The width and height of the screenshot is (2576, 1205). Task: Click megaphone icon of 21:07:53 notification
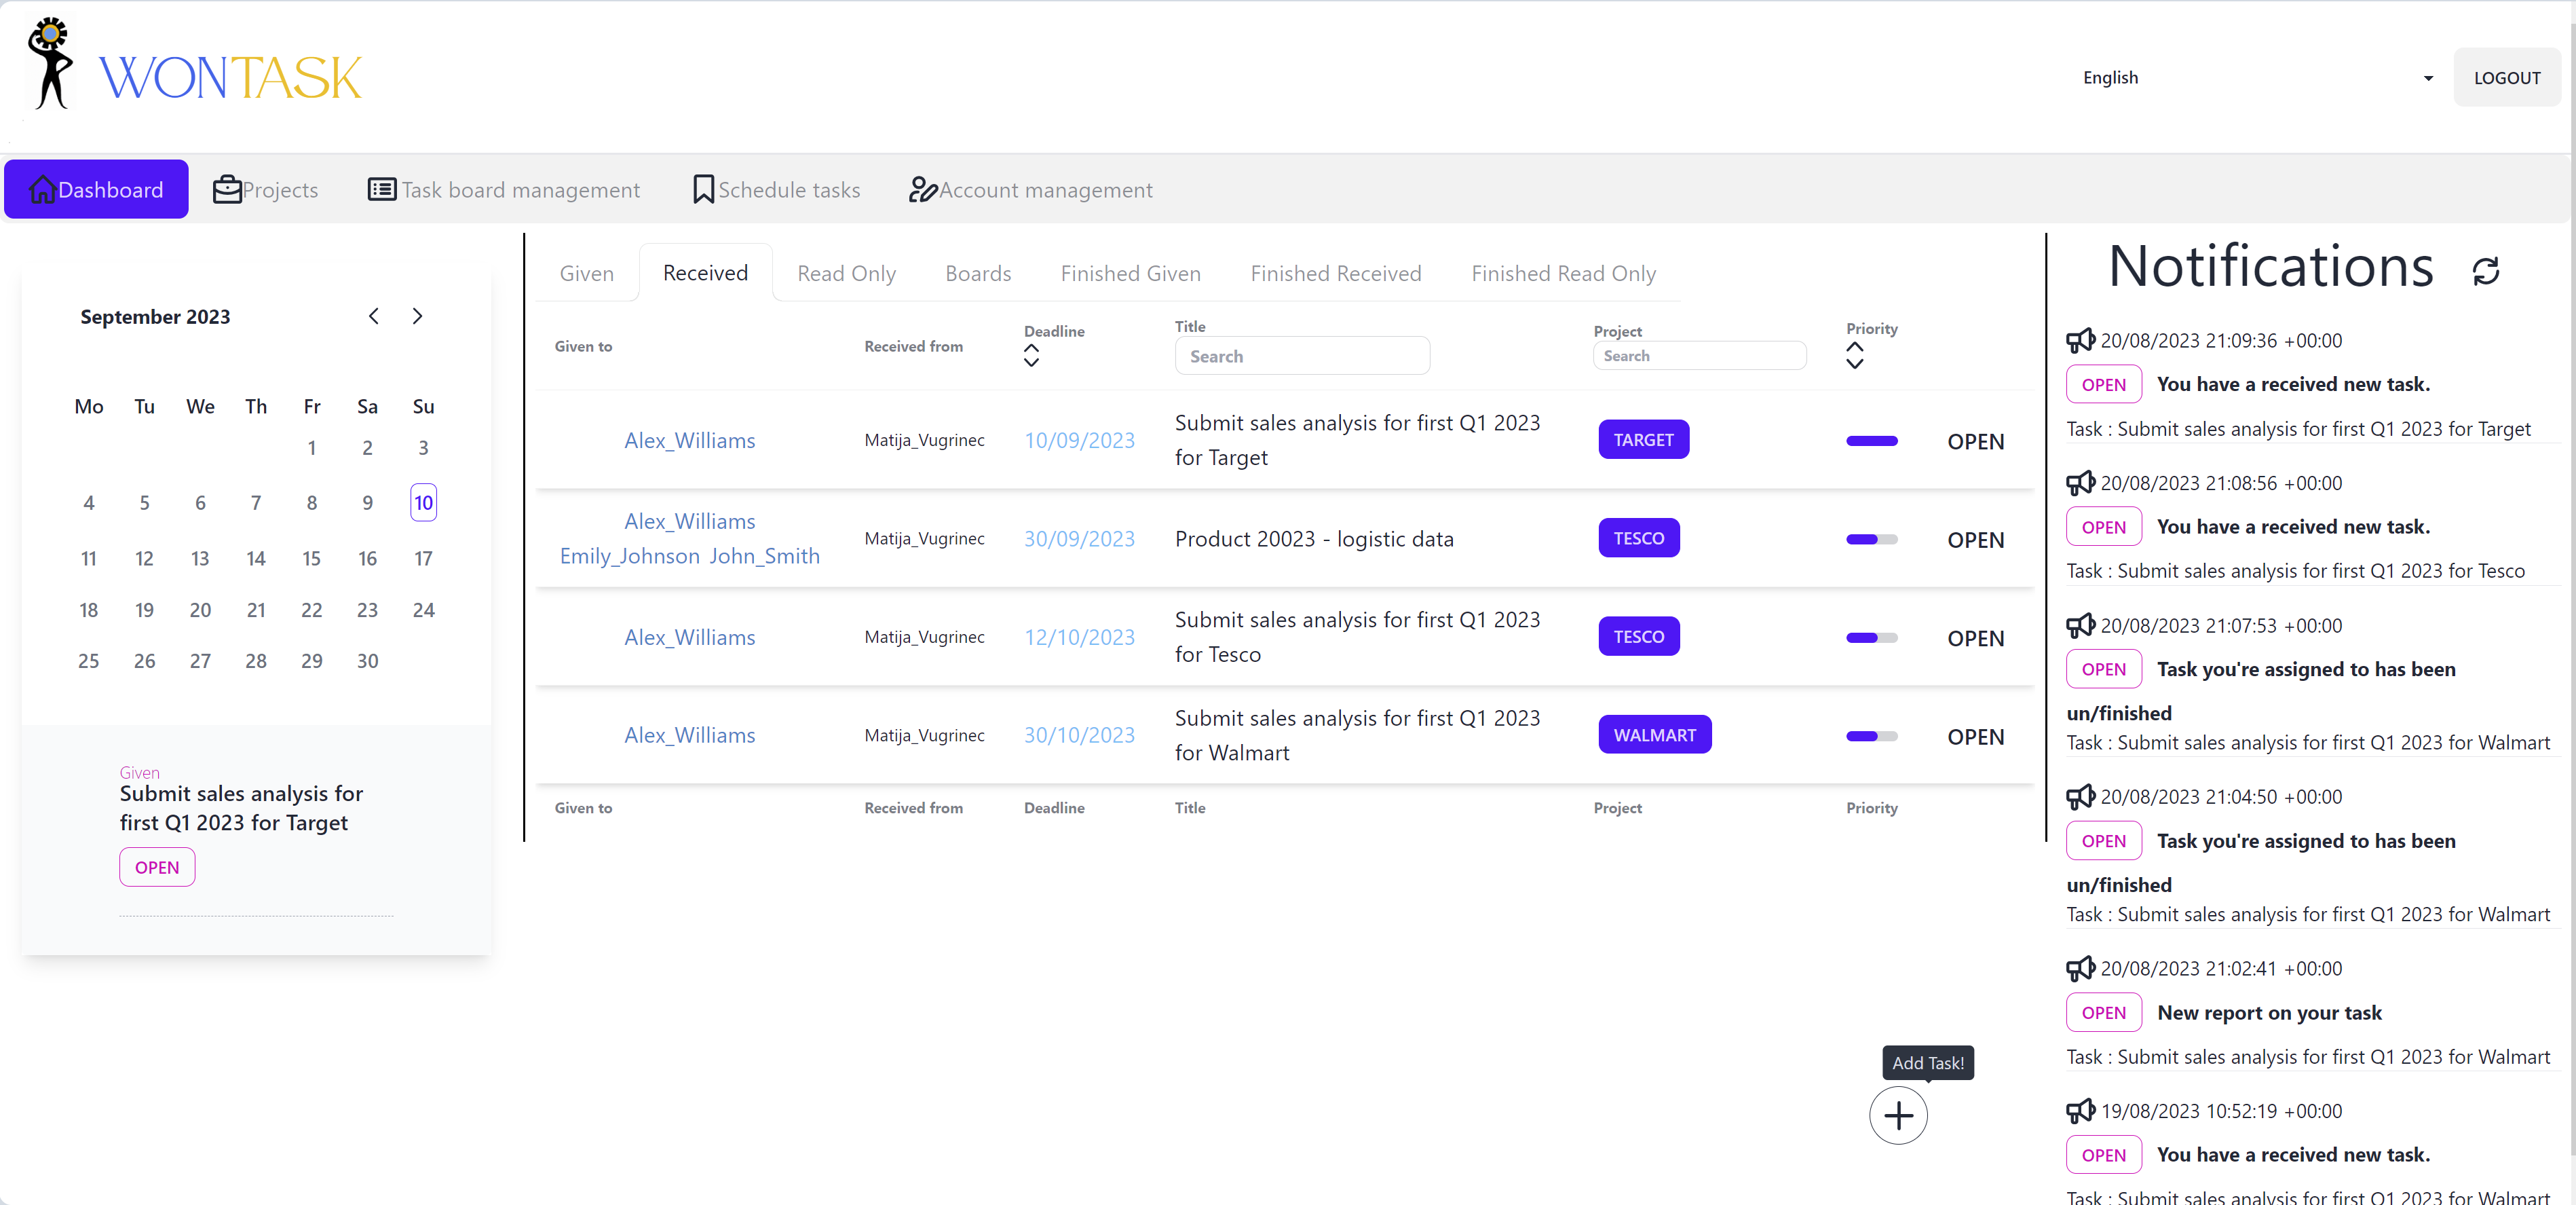(2080, 625)
